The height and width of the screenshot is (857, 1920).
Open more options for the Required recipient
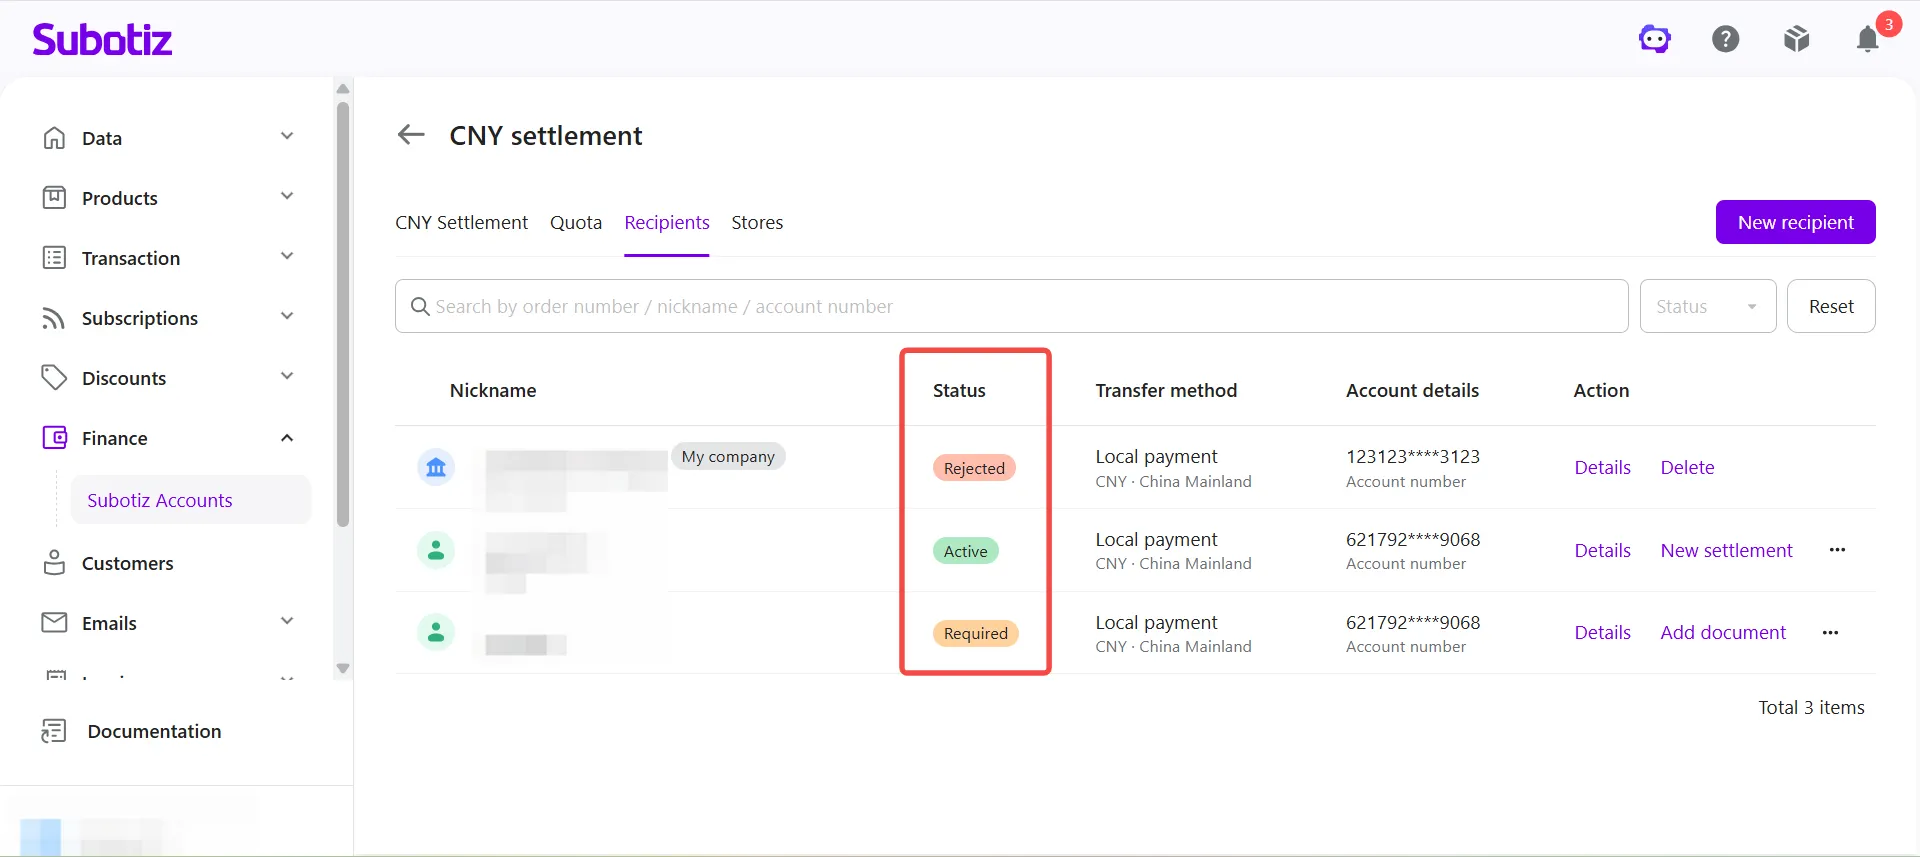(x=1830, y=633)
